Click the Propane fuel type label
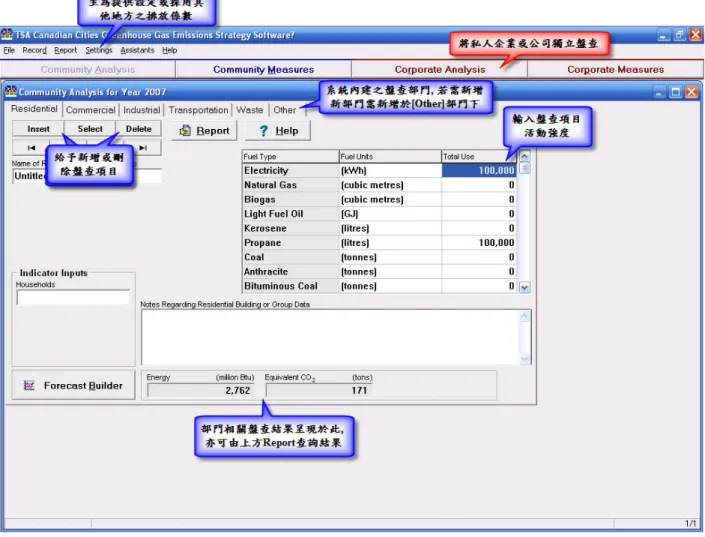The width and height of the screenshot is (705, 537). [290, 242]
